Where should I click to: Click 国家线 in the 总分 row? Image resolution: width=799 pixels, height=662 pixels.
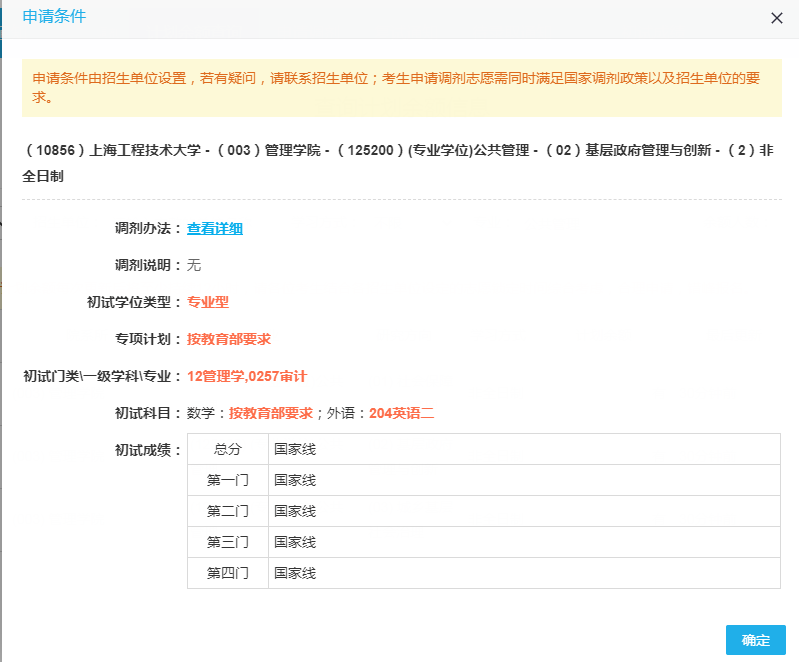pos(295,449)
